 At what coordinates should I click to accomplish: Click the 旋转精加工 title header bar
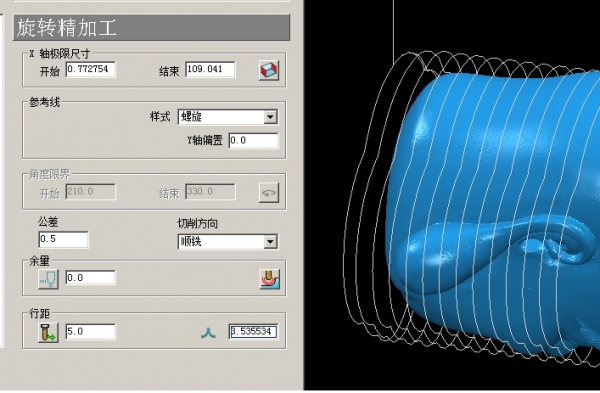pyautogui.click(x=152, y=28)
